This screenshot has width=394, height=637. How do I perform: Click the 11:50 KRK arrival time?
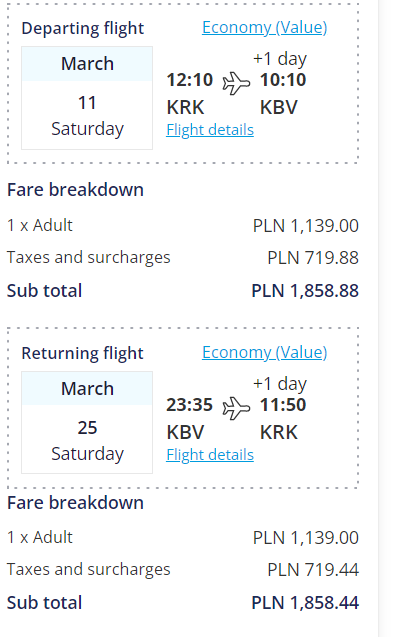(283, 405)
